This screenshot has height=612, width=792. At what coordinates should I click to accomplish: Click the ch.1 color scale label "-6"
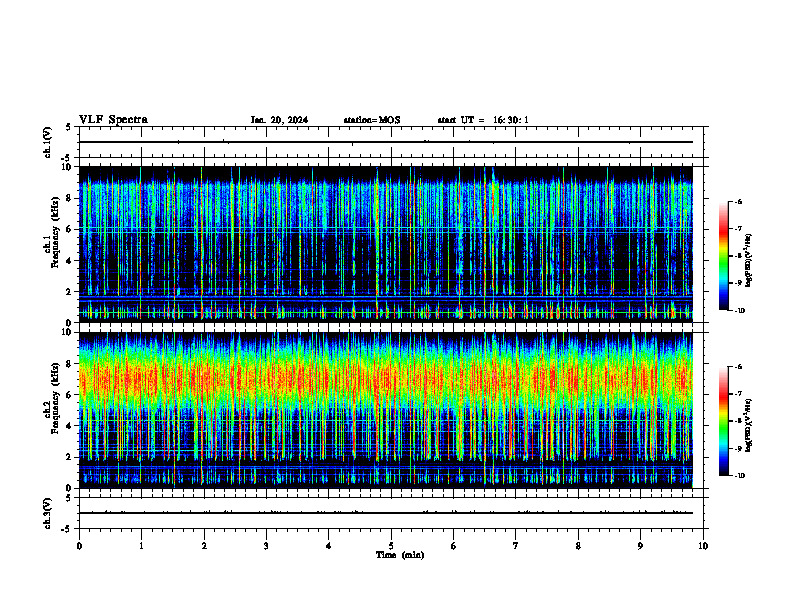[738, 201]
